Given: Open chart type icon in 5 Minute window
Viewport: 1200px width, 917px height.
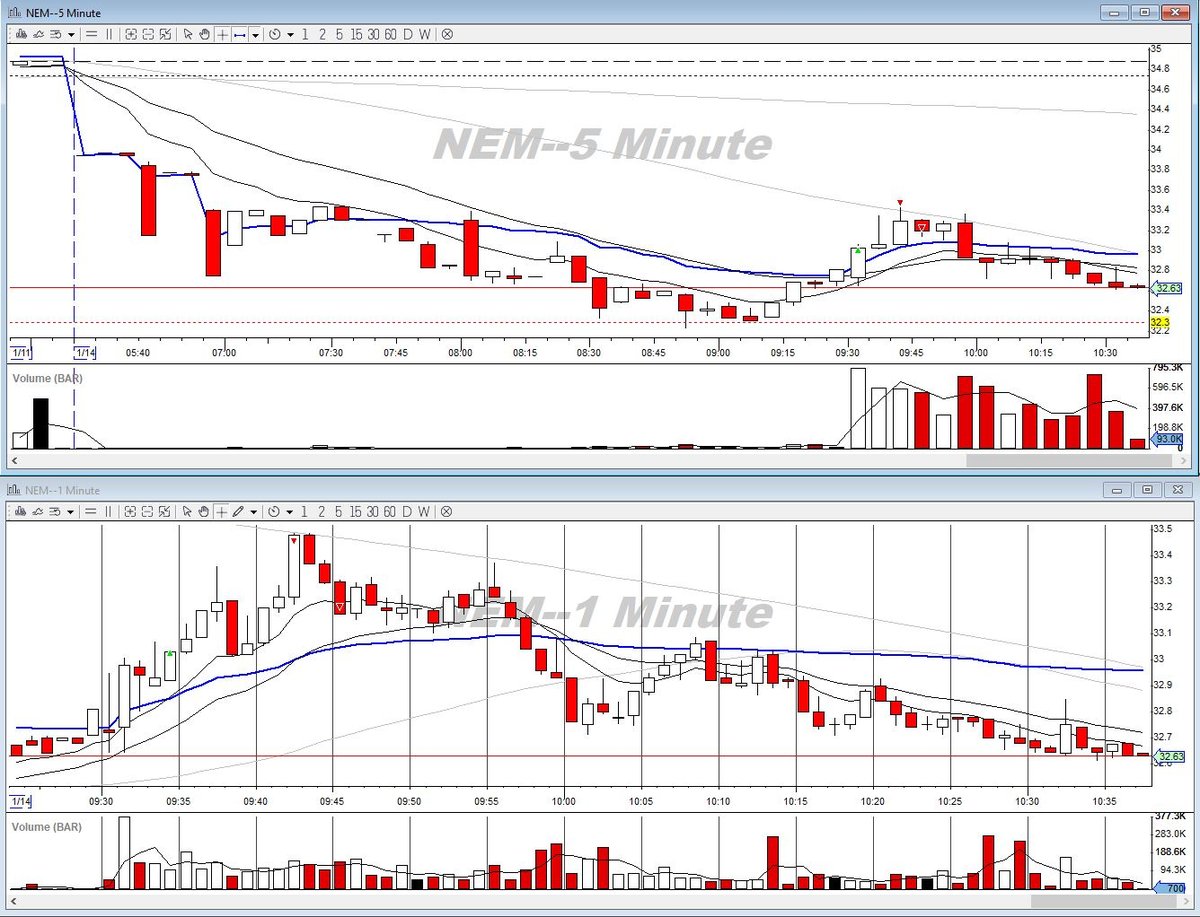Looking at the screenshot, I should [x=22, y=34].
